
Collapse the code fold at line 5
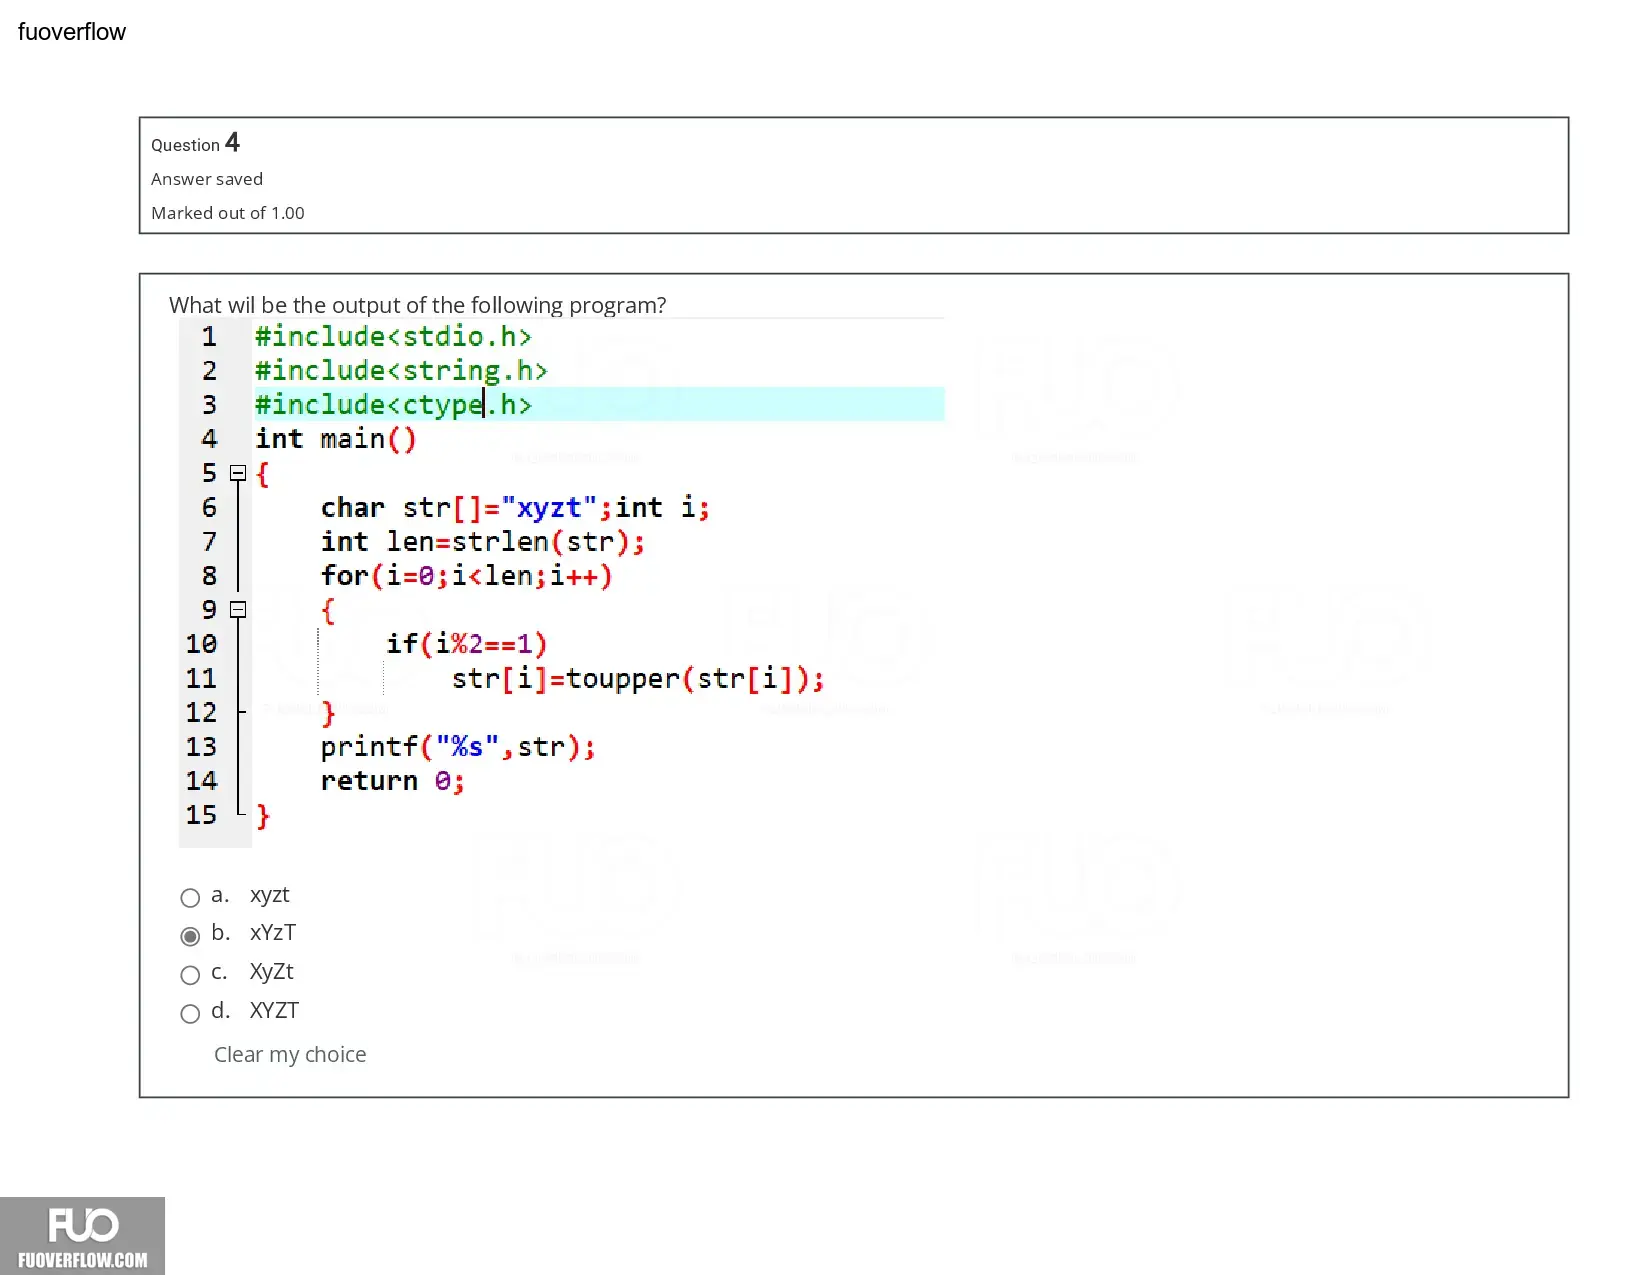[x=238, y=473]
